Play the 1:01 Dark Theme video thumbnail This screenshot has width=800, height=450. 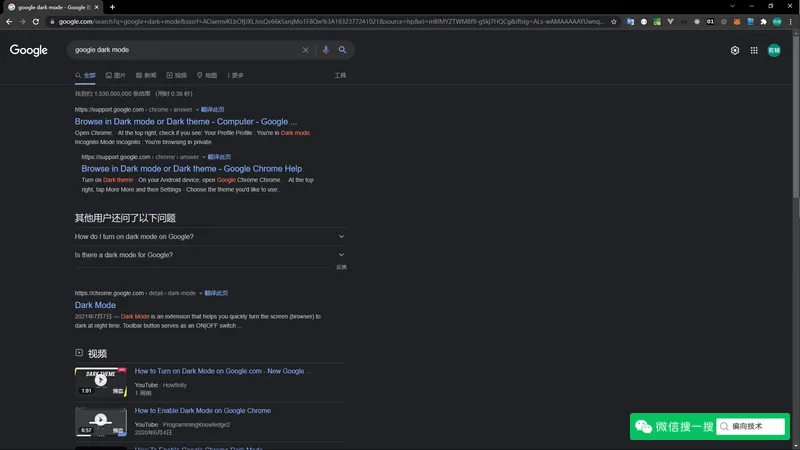click(x=101, y=382)
